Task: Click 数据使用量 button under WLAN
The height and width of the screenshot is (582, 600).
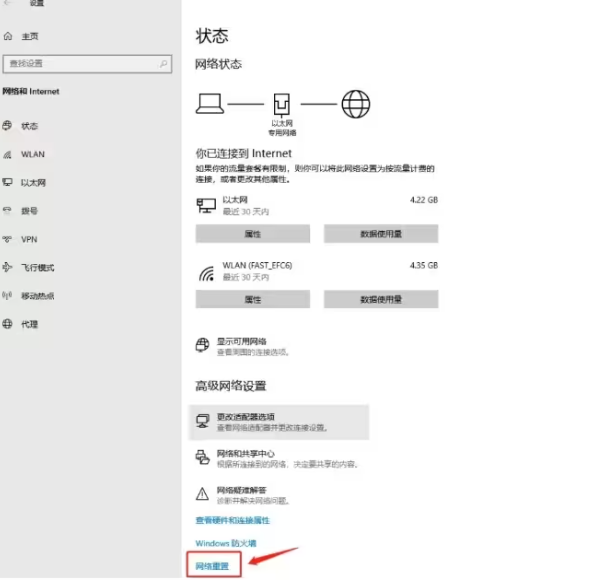Action: click(x=381, y=299)
